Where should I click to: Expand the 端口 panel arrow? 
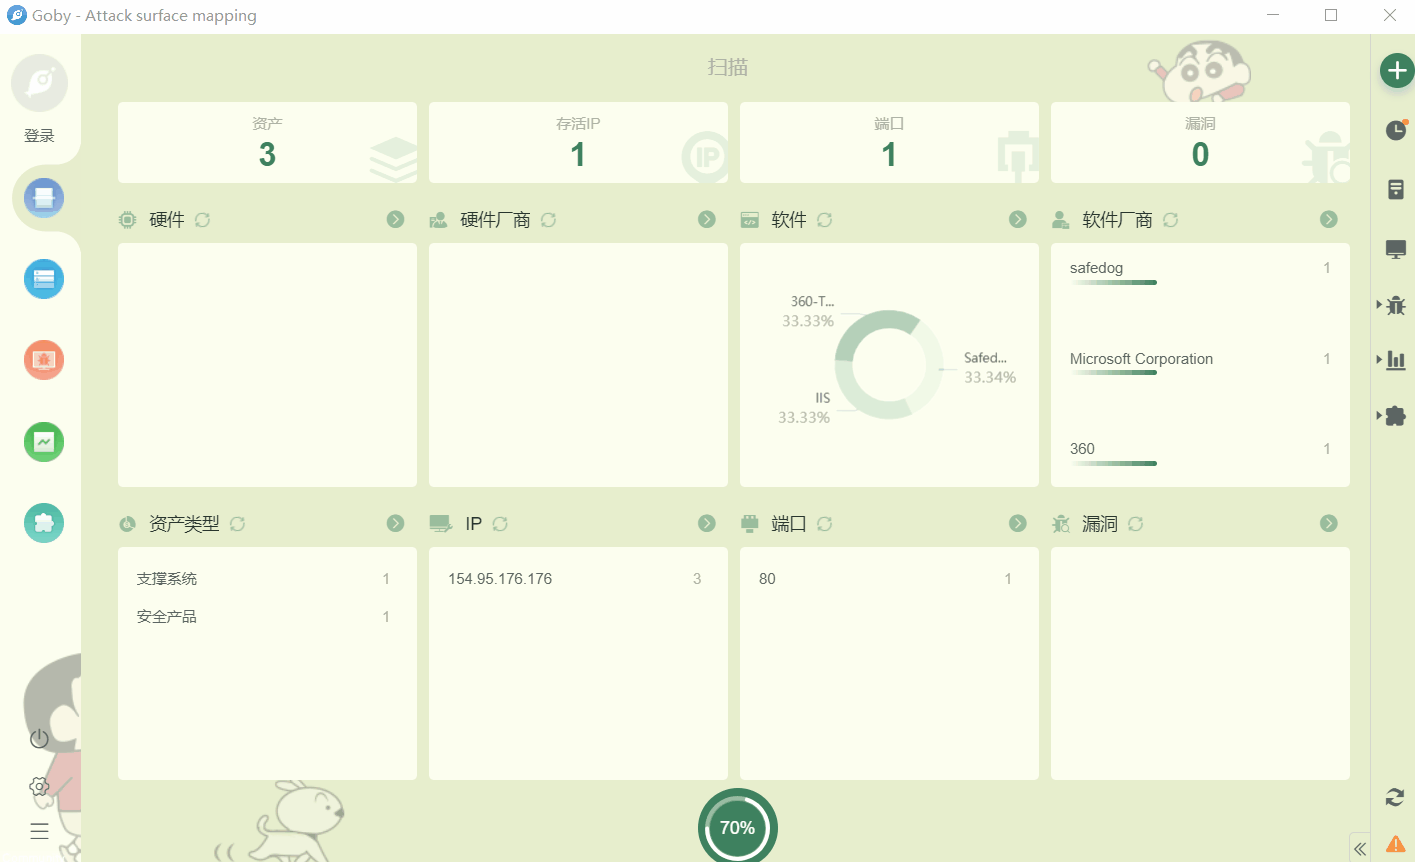1018,523
